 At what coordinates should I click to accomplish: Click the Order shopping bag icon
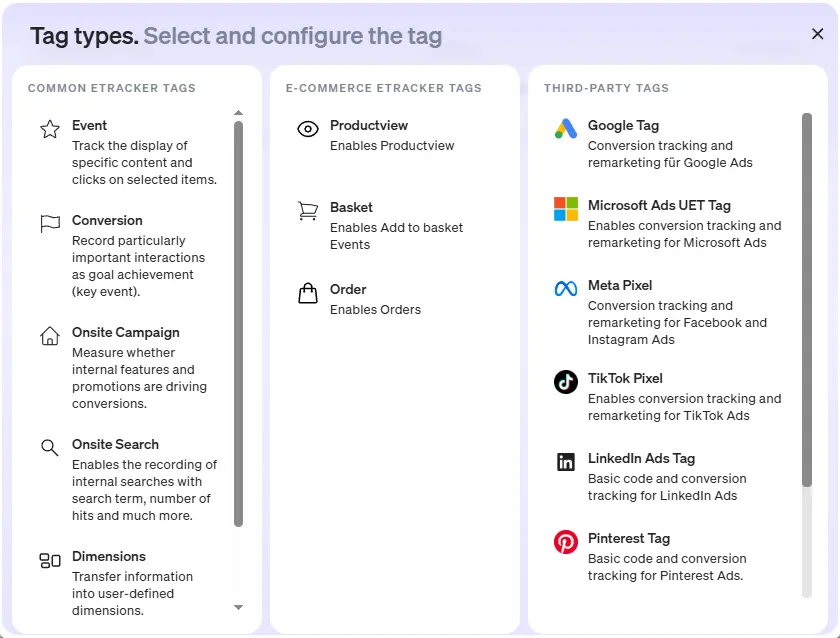(307, 293)
